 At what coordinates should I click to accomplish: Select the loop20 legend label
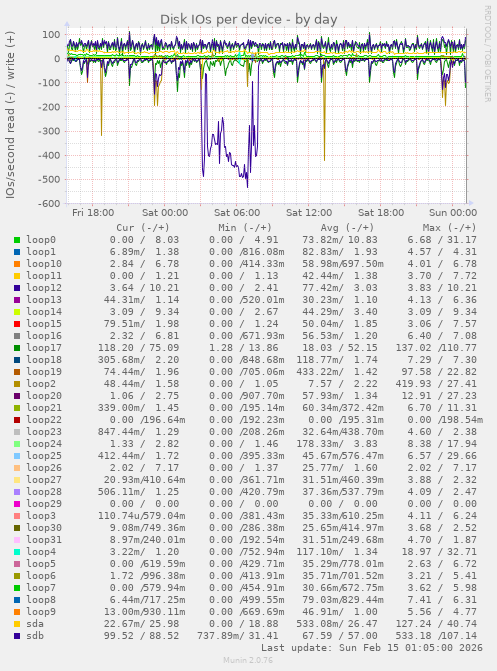click(44, 396)
